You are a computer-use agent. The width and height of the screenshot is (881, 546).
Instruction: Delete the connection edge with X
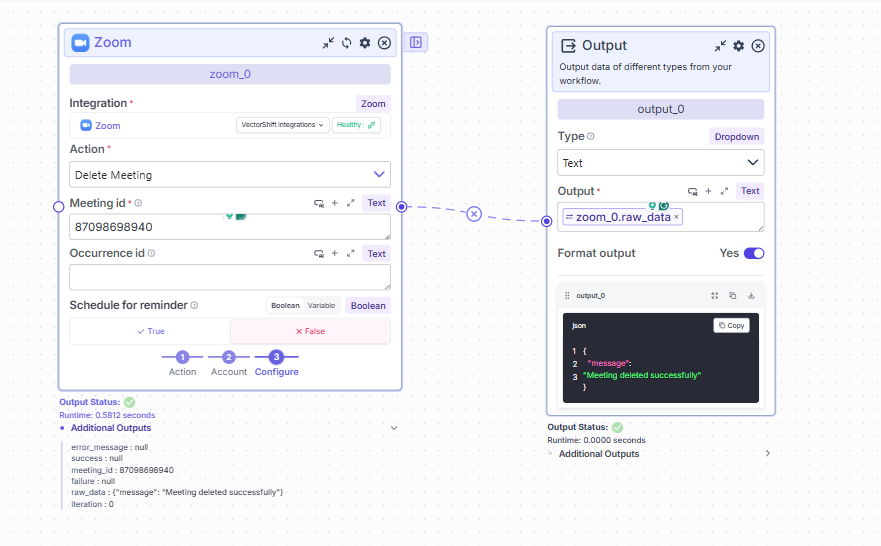pyautogui.click(x=474, y=214)
